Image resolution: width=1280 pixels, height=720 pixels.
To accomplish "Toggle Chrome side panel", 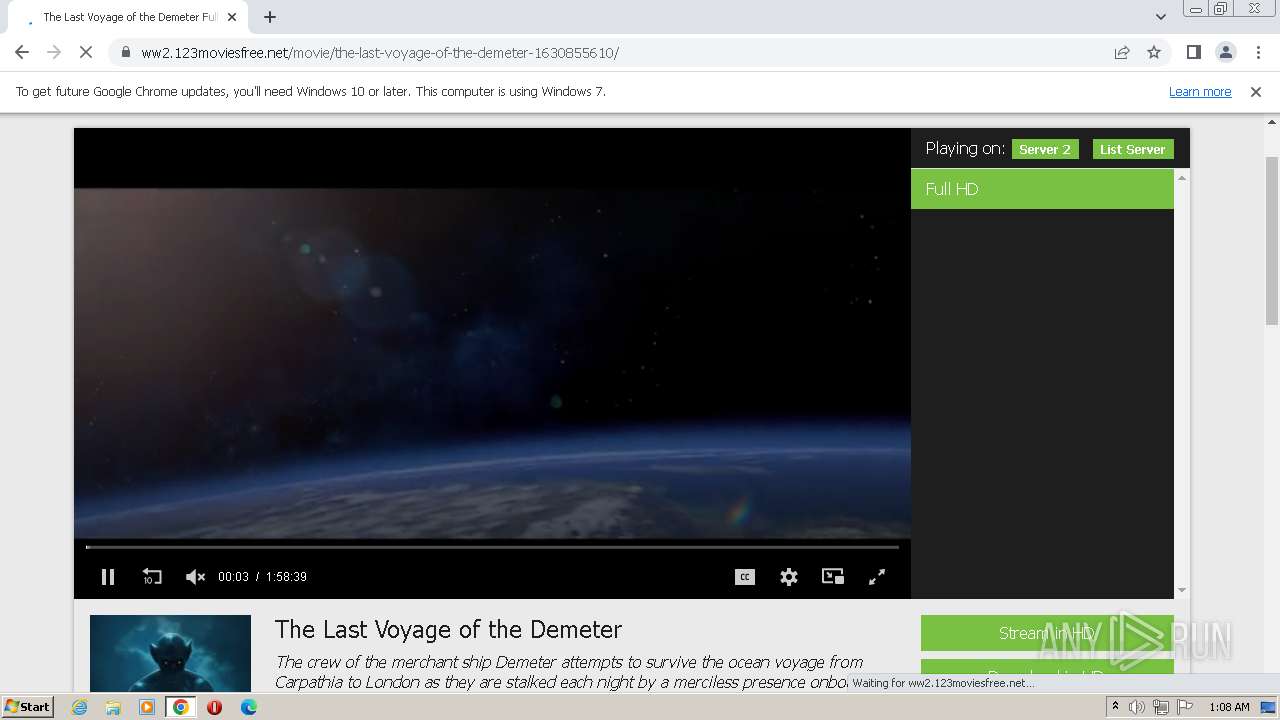I will pos(1193,53).
